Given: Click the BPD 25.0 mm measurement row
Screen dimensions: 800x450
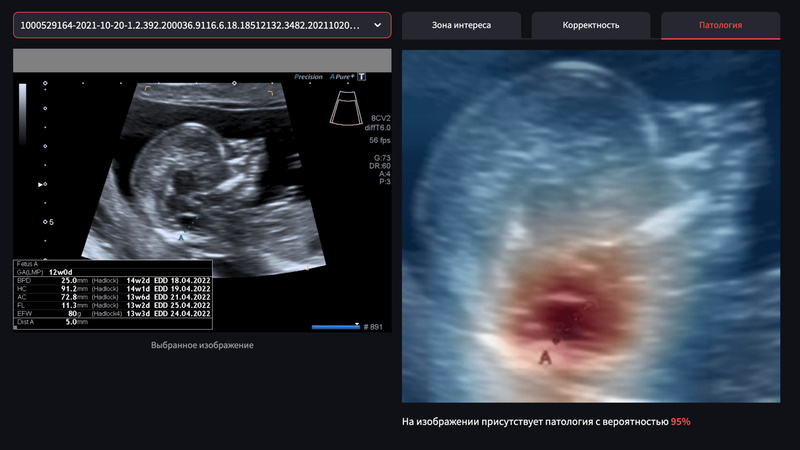Looking at the screenshot, I should pos(113,281).
